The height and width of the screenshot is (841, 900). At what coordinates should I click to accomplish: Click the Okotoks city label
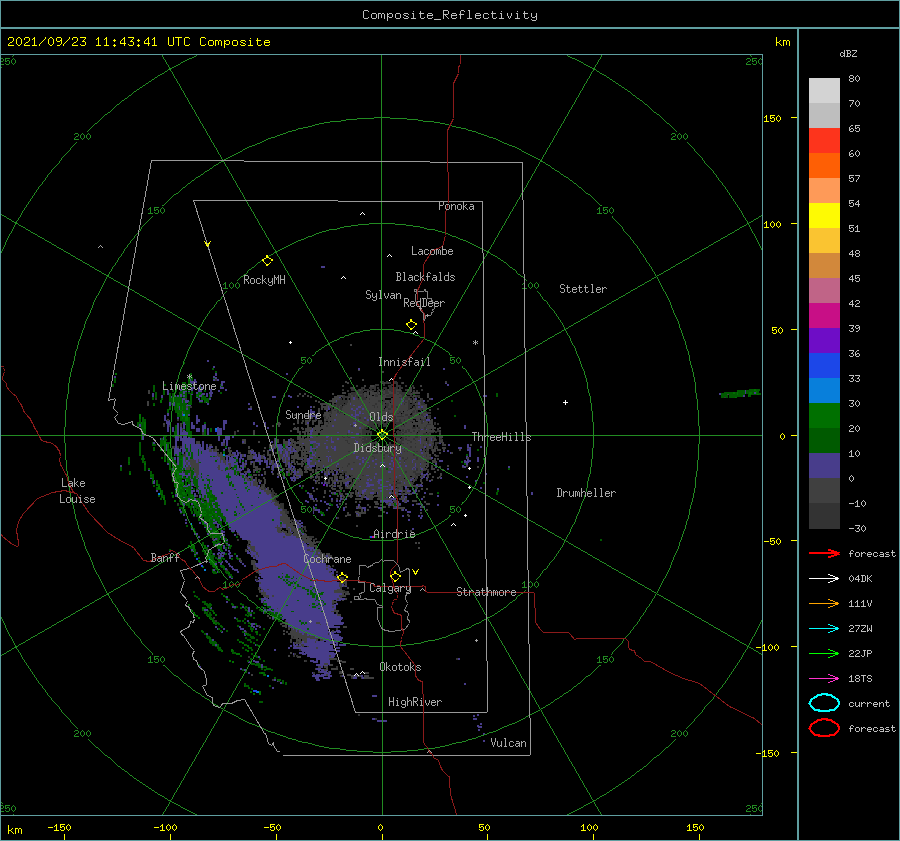coord(400,667)
